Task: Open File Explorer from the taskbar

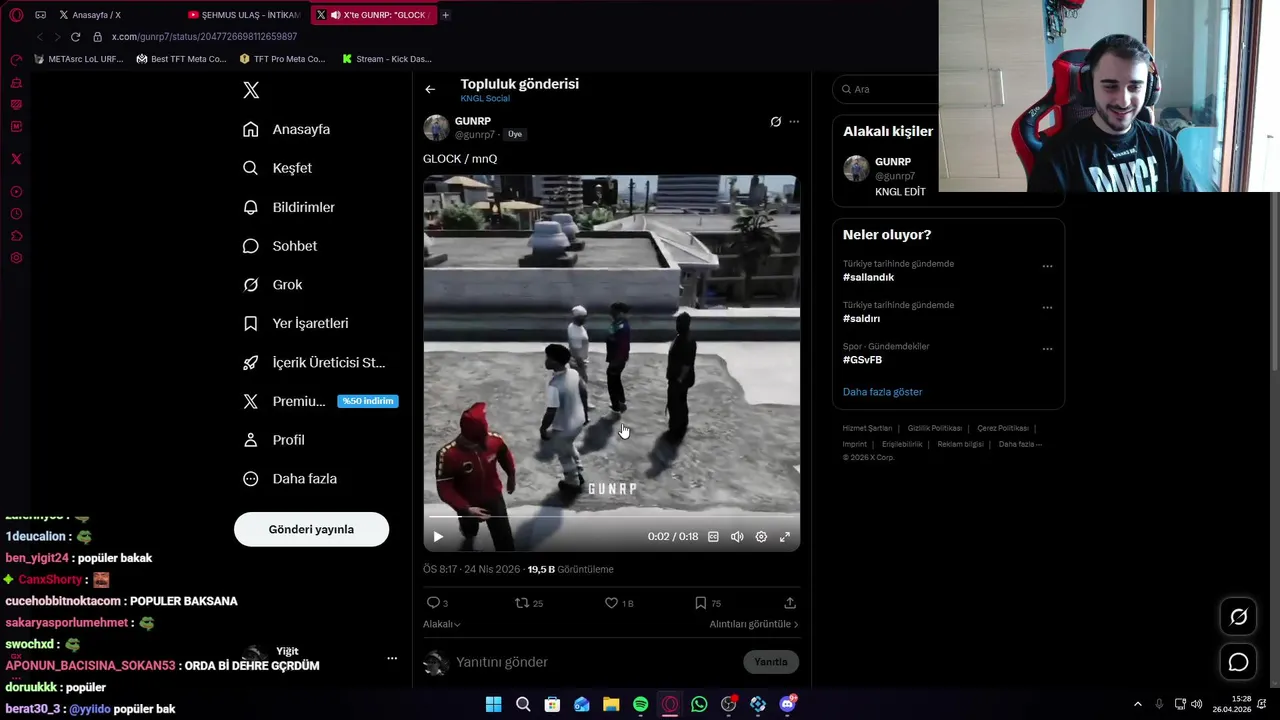Action: point(611,704)
